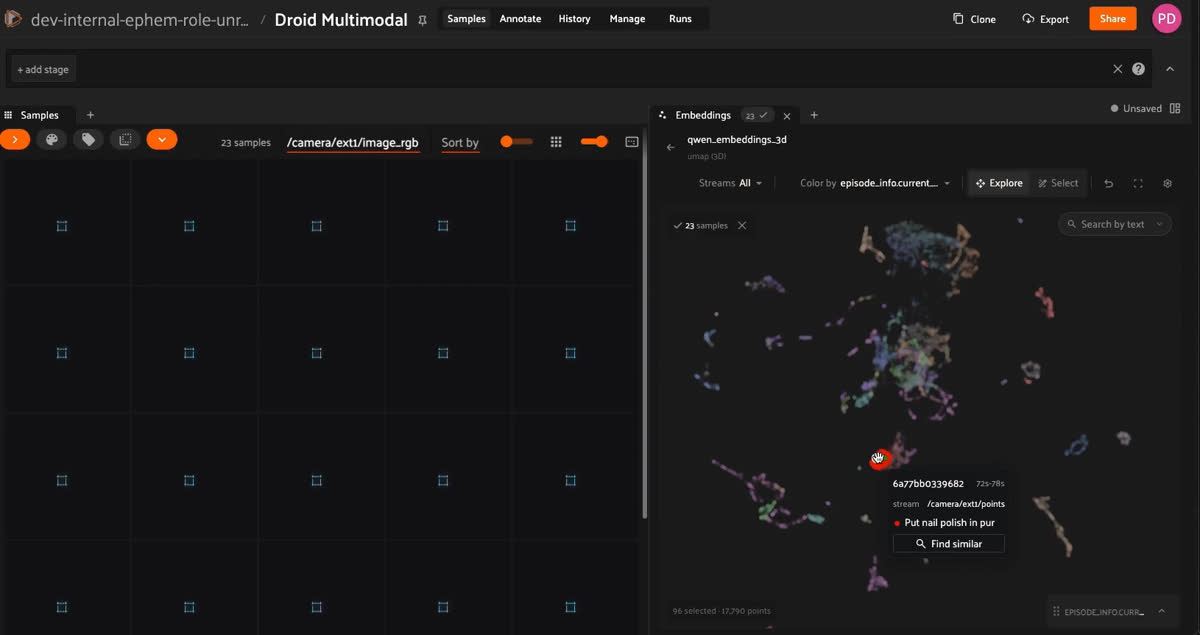Go back from qwen_embeddings_3d plot
This screenshot has width=1200, height=635.
point(671,147)
